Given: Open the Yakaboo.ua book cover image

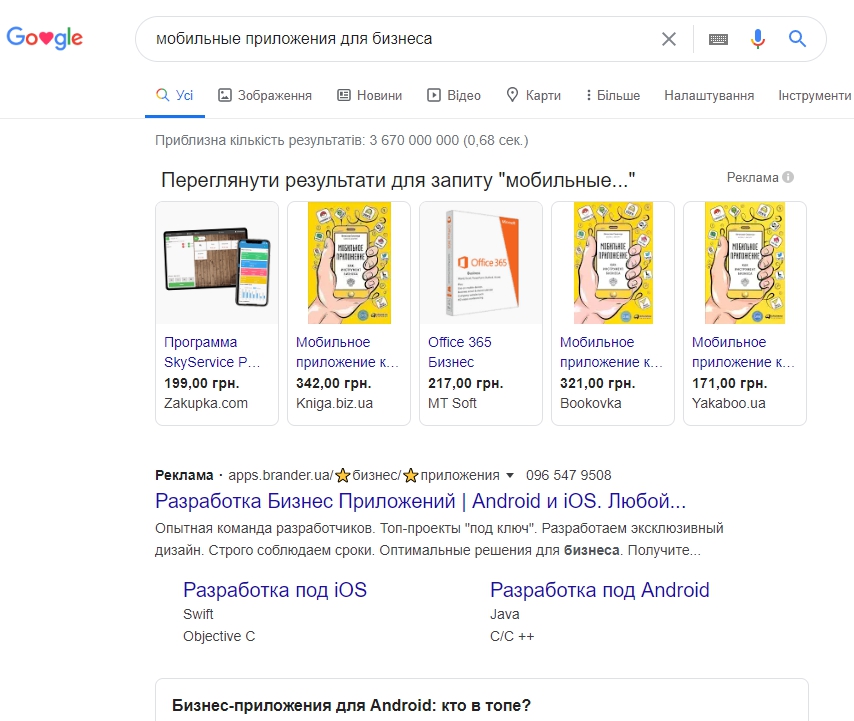Looking at the screenshot, I should [x=745, y=263].
